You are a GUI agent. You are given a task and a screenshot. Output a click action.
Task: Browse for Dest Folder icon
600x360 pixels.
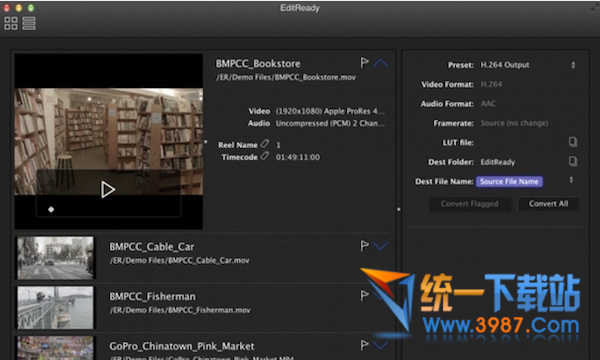pos(572,161)
